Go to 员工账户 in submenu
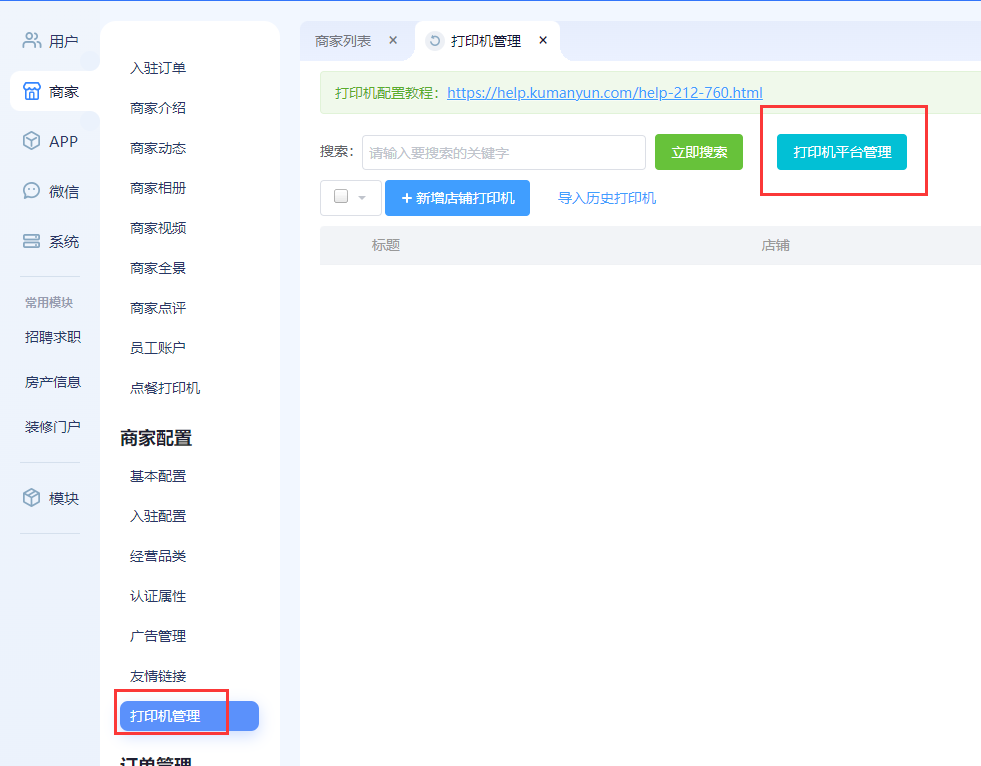981x766 pixels. [158, 348]
